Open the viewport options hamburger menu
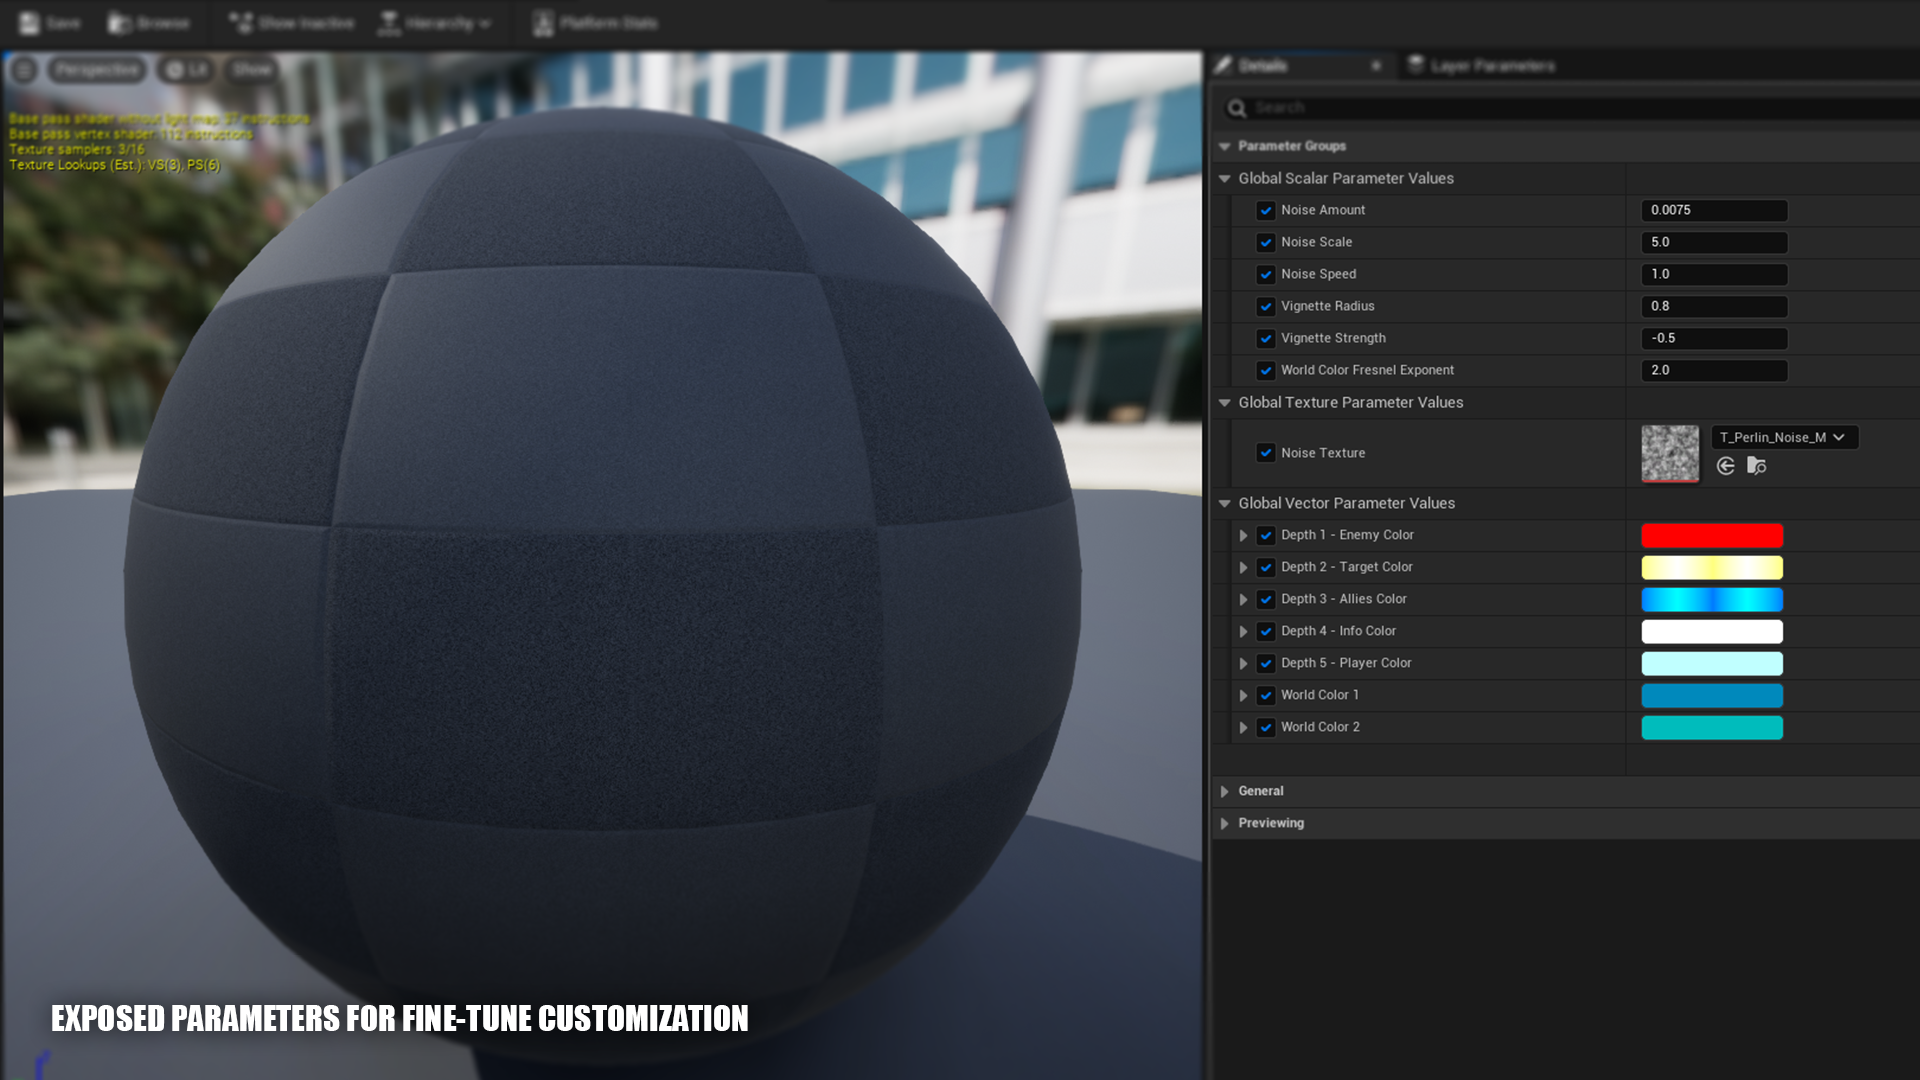1920x1080 pixels. click(x=24, y=69)
